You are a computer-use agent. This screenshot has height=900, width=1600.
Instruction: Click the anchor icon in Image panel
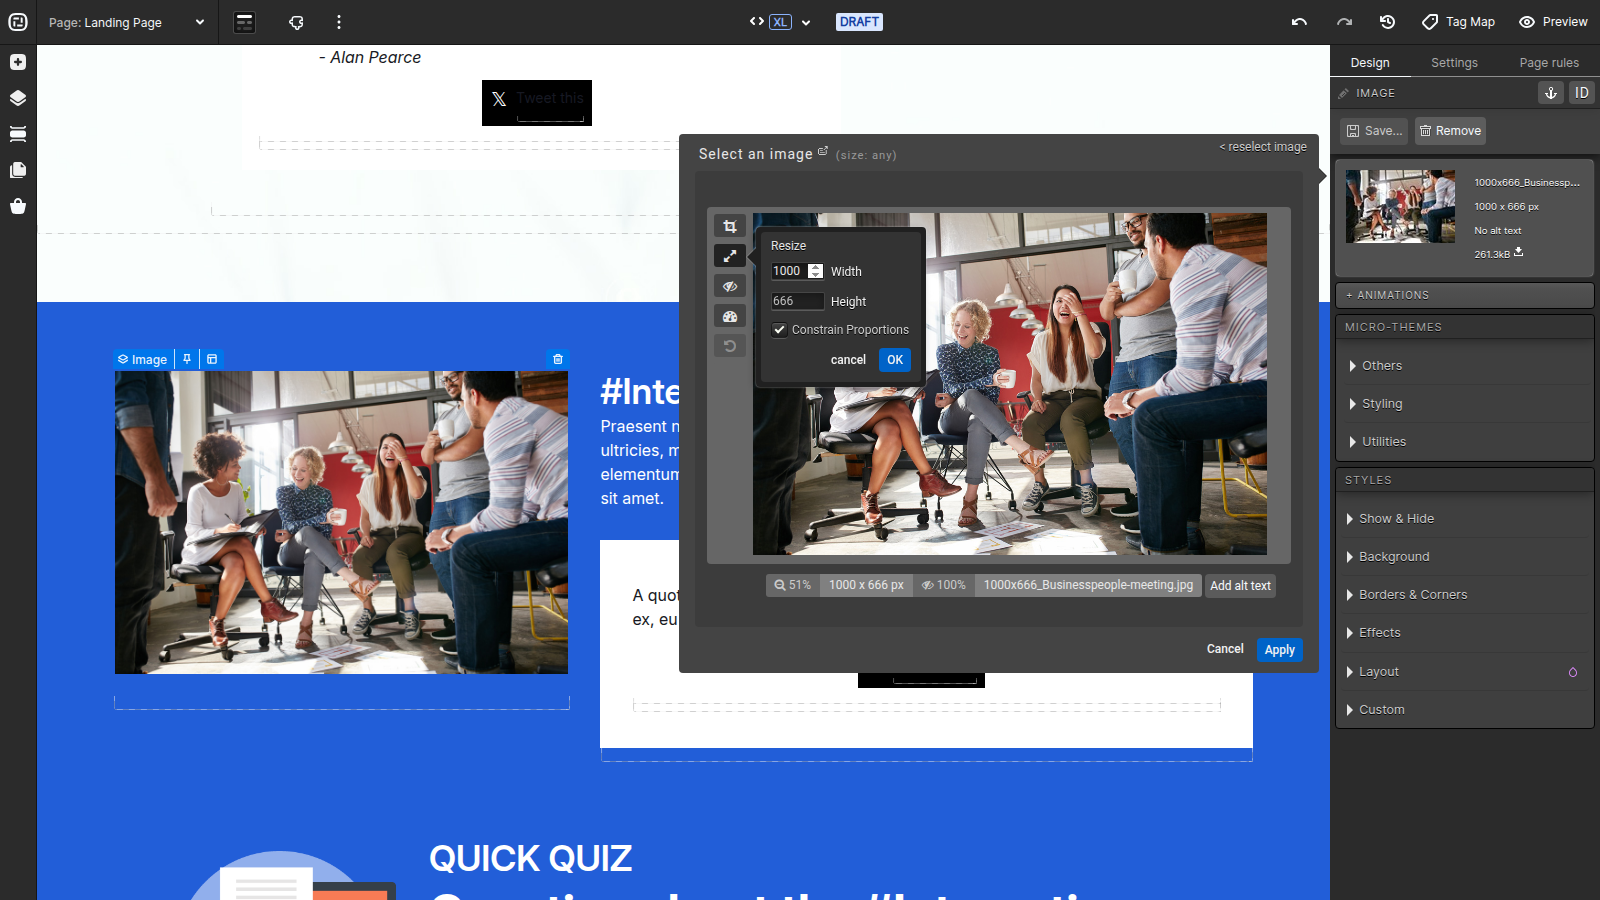pos(1551,93)
